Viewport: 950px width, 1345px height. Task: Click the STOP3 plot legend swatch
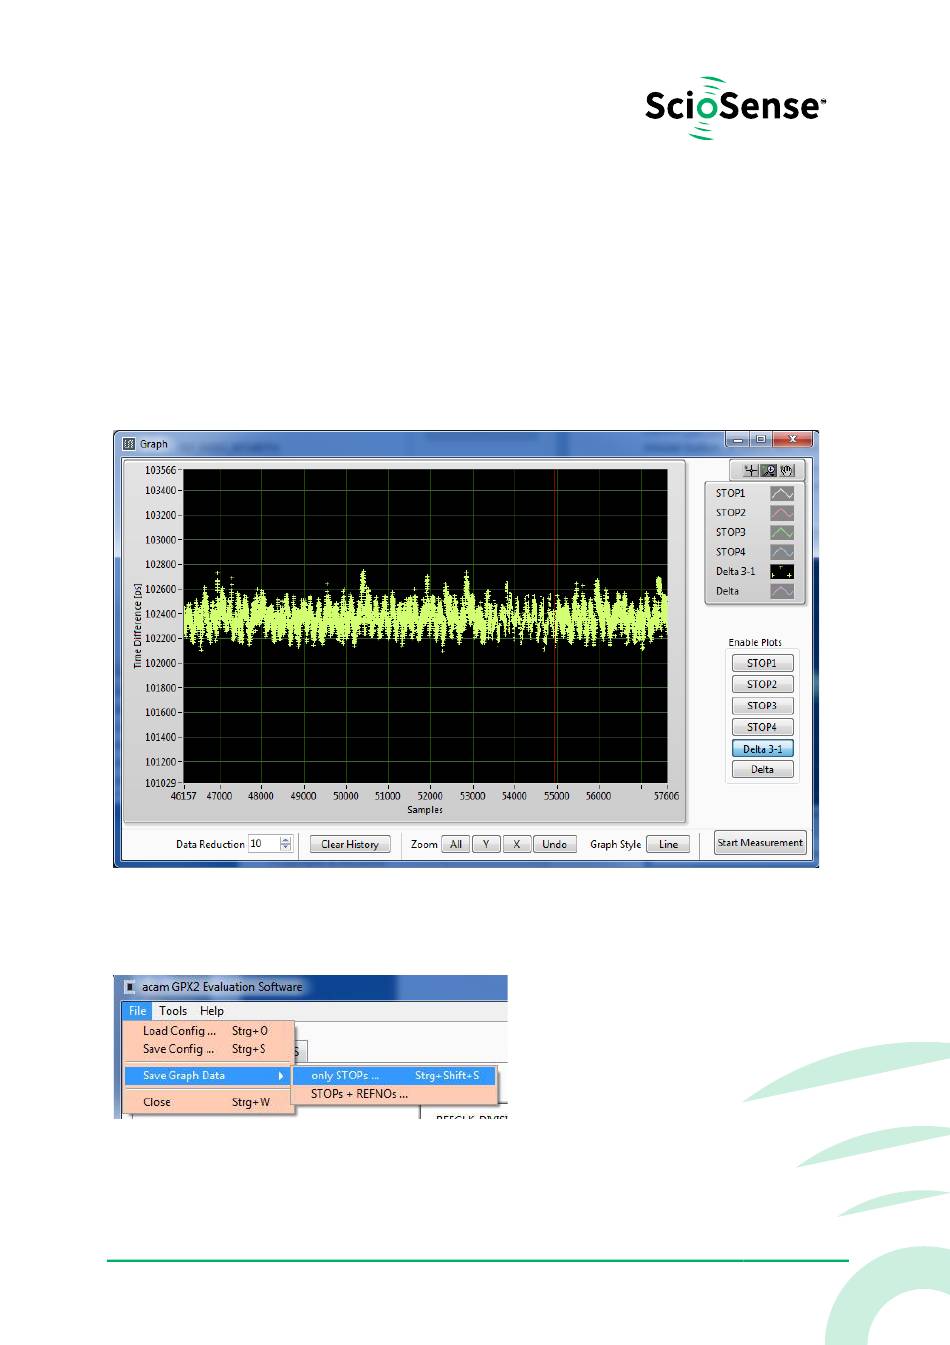coord(781,532)
